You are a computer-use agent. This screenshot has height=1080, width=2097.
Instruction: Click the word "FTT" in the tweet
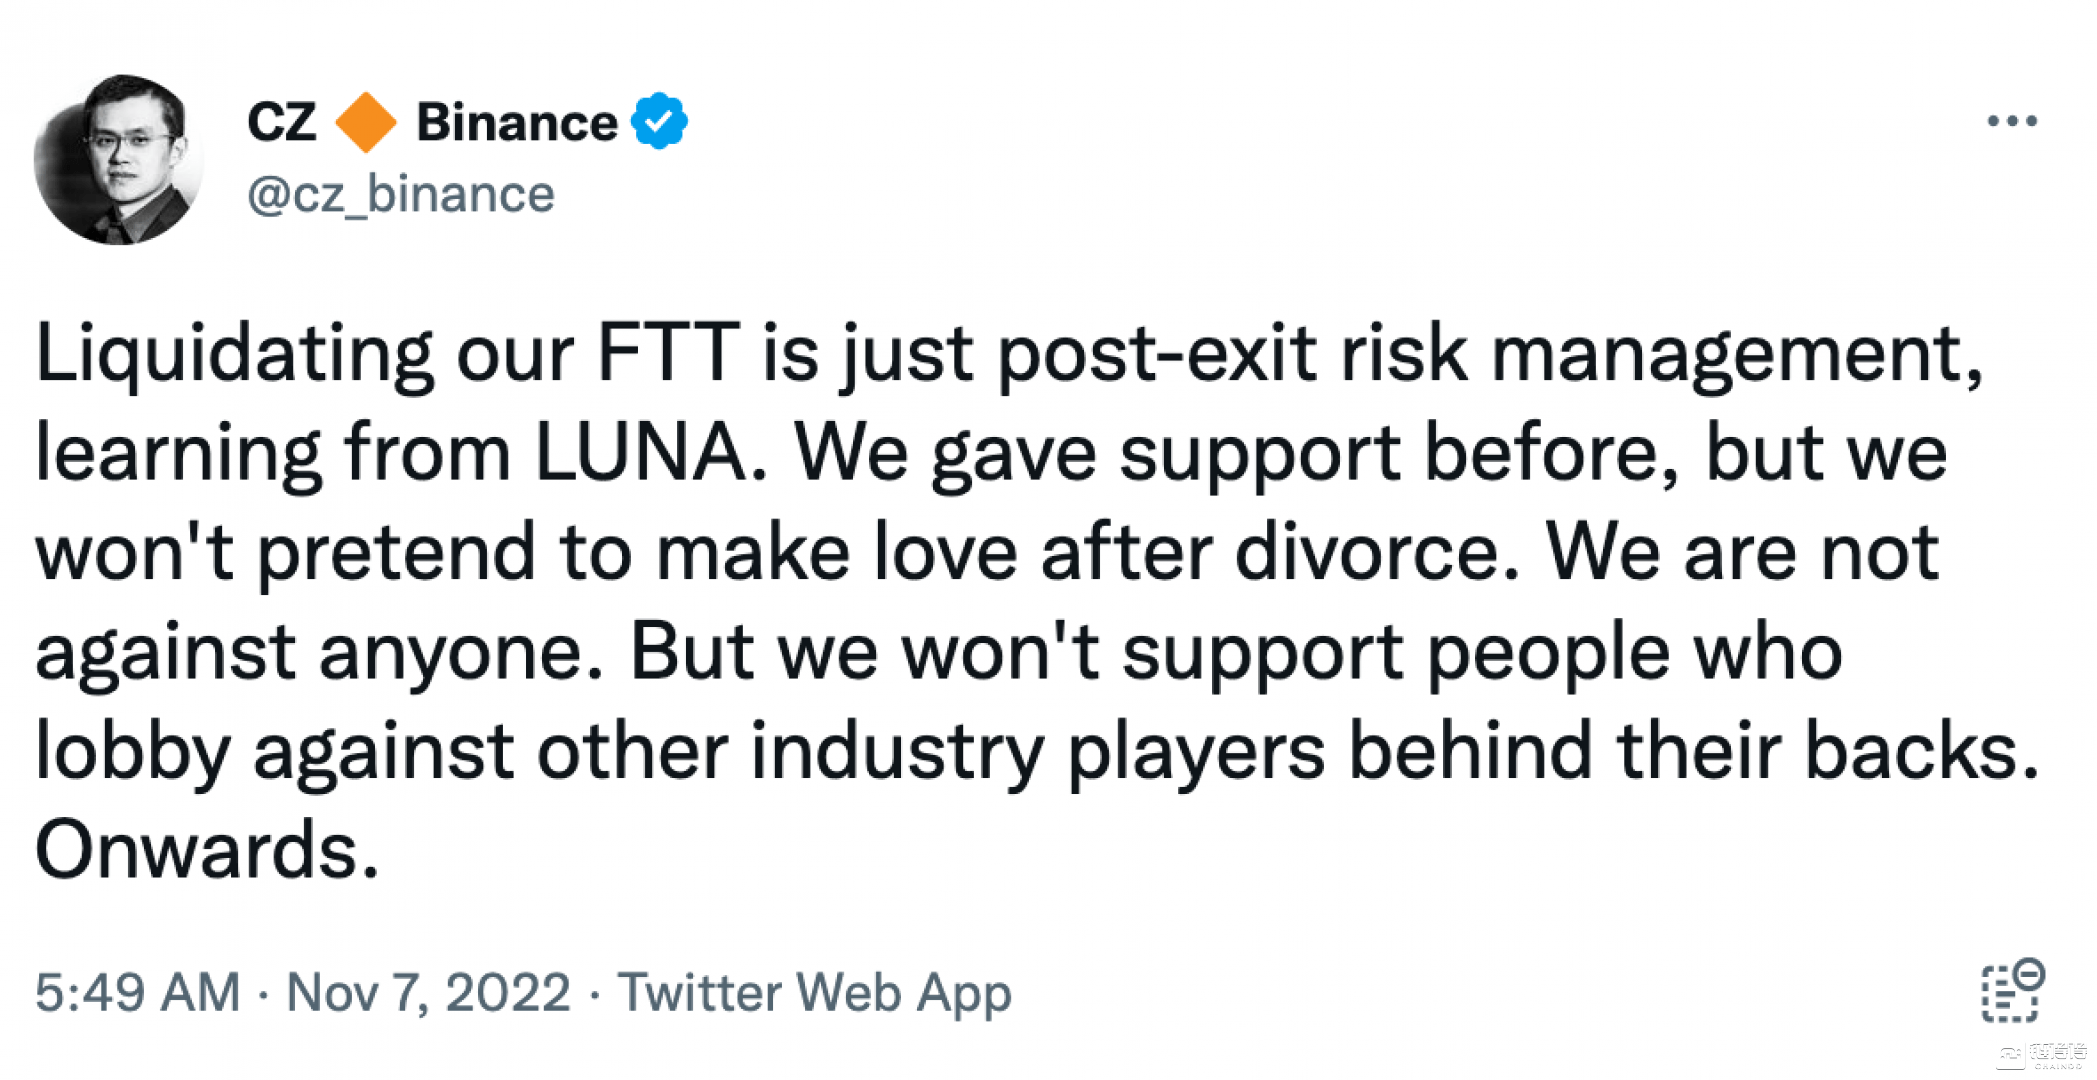coord(667,353)
